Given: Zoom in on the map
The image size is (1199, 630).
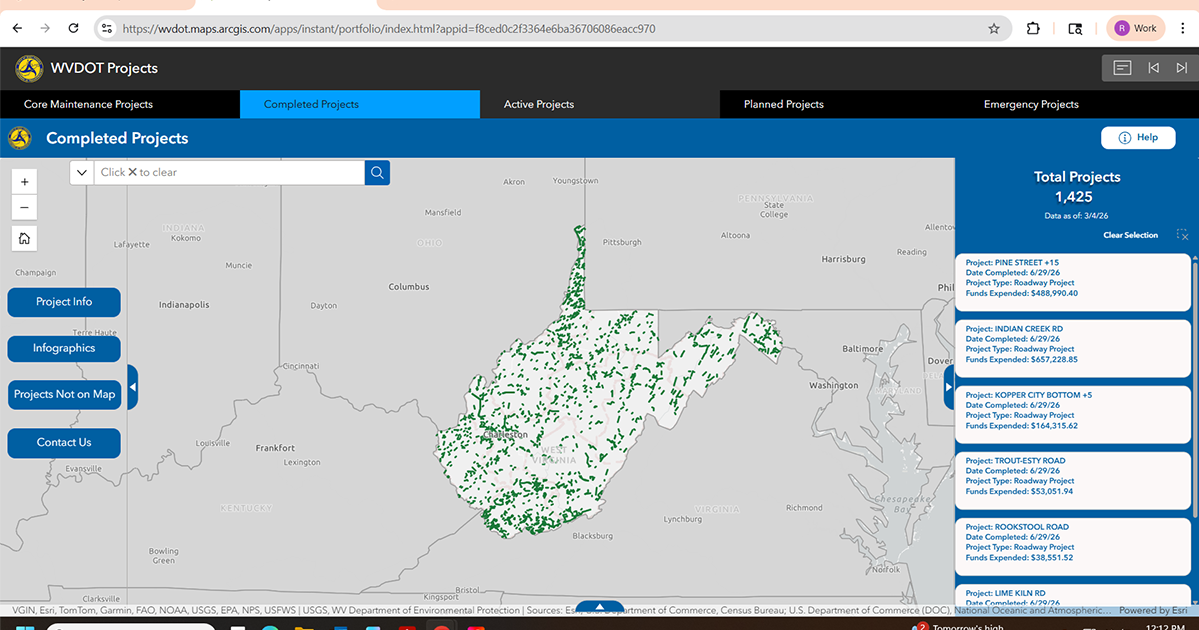Looking at the screenshot, I should [24, 182].
